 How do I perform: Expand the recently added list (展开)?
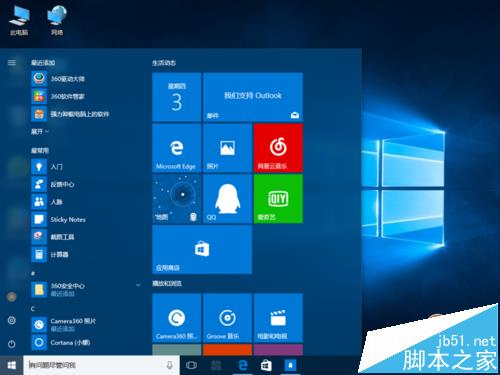pos(40,132)
